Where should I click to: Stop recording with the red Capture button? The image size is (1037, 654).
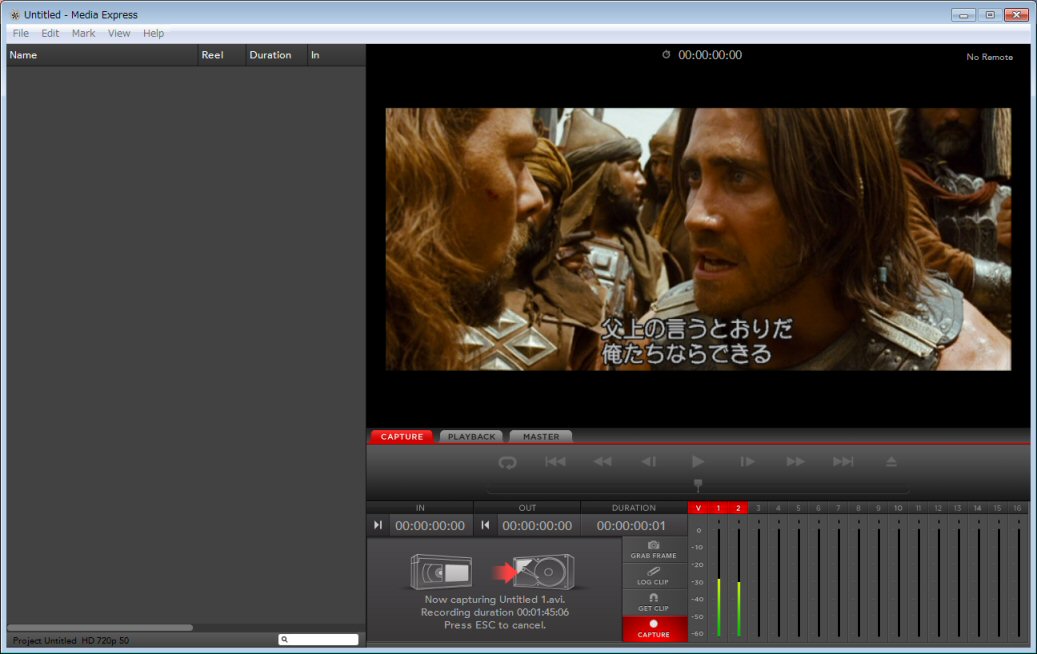tap(653, 628)
